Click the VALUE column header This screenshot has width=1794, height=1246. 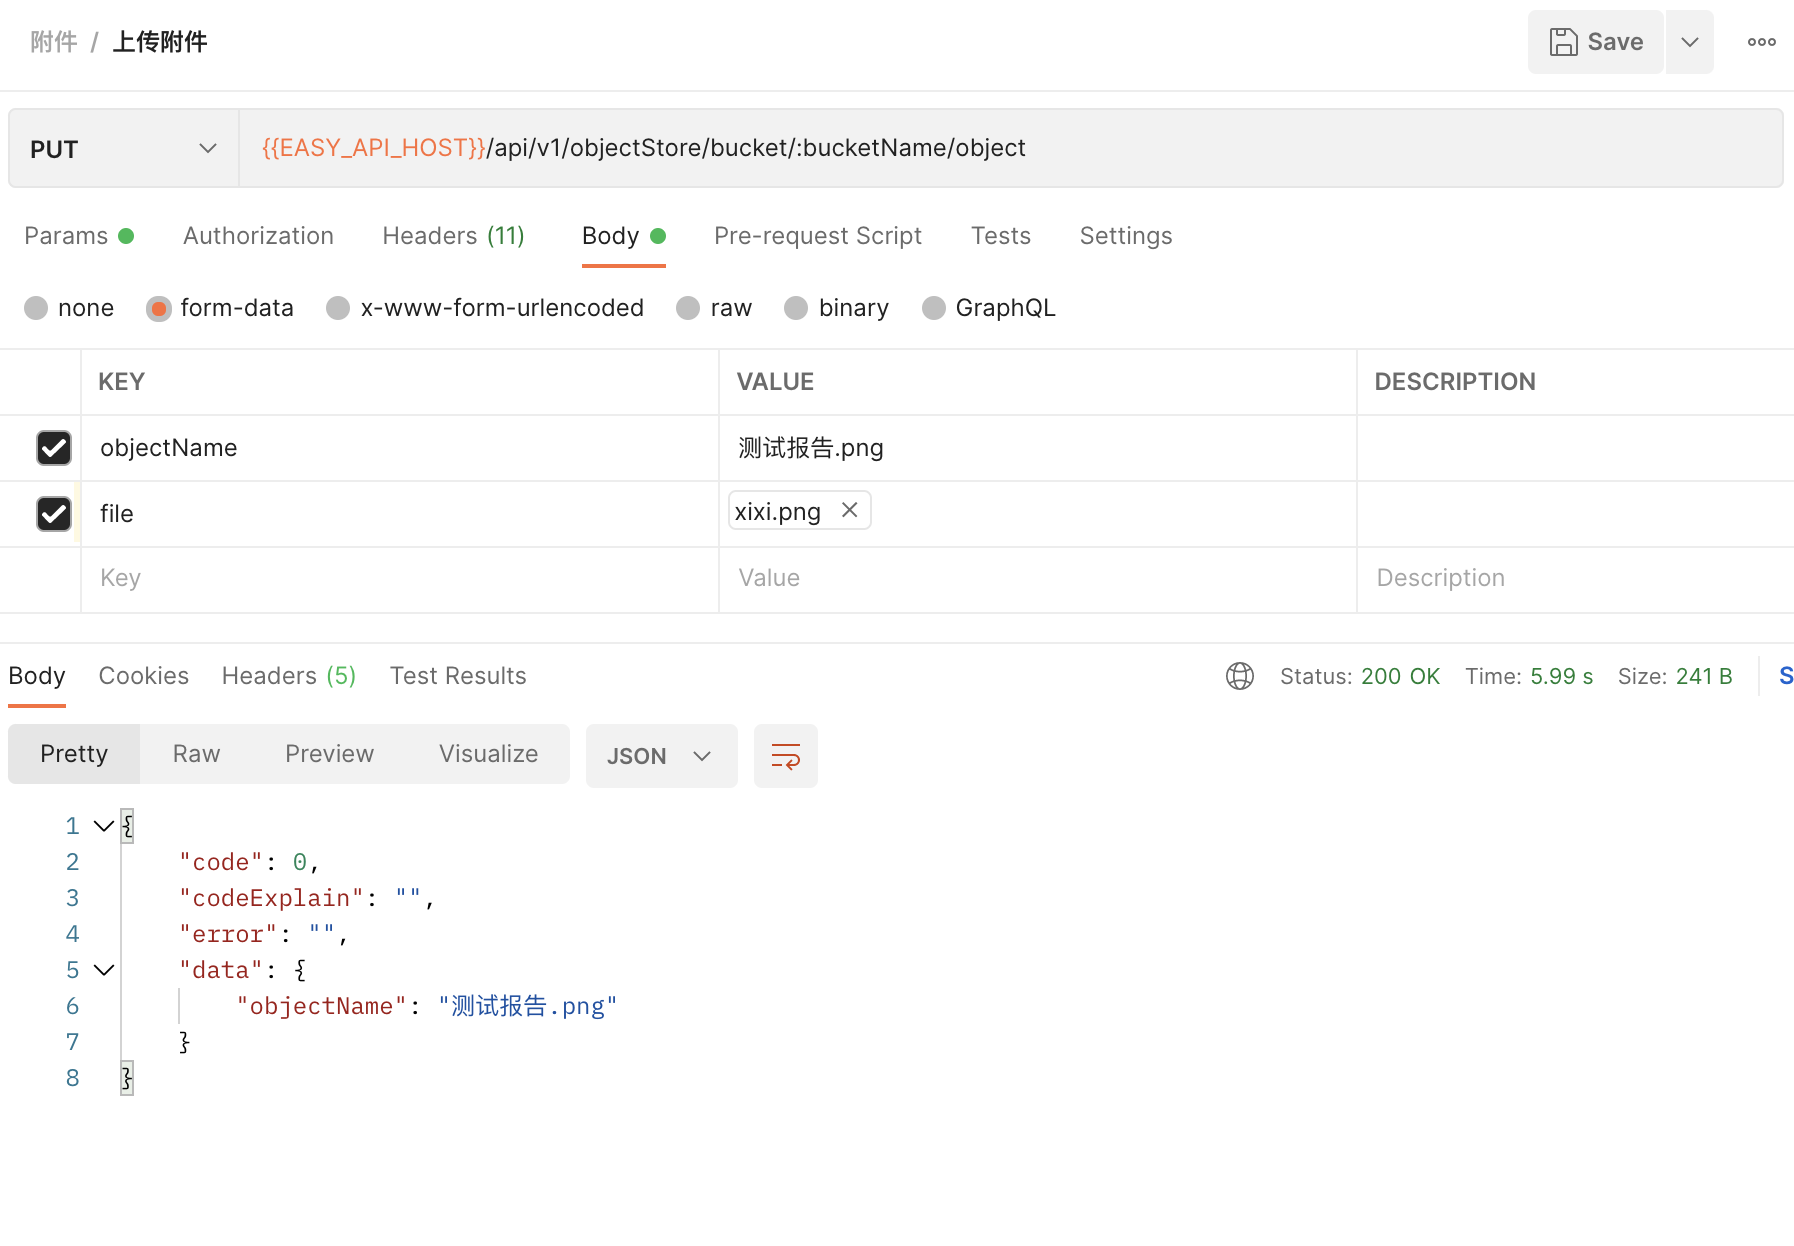click(x=775, y=382)
